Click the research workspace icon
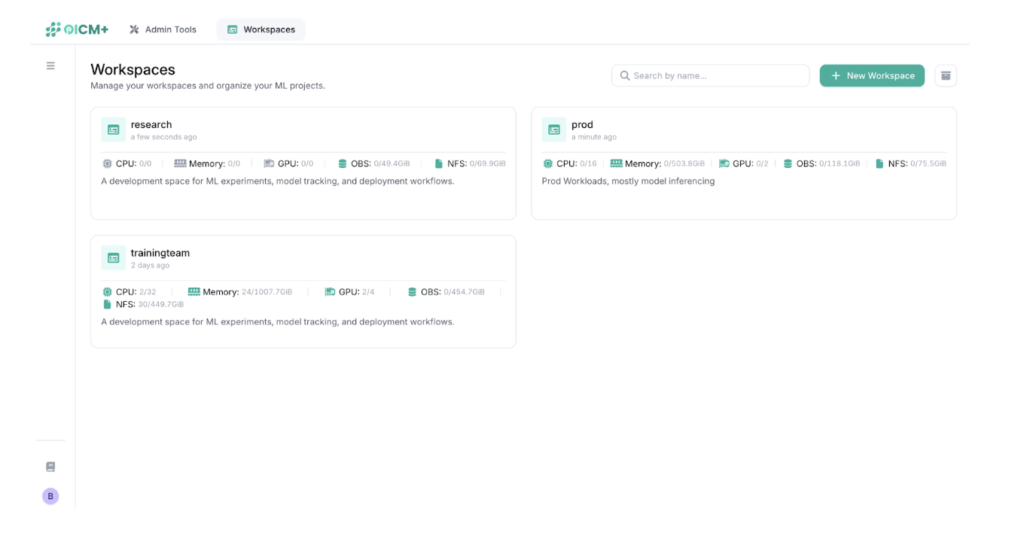This screenshot has height=539, width=1024. [113, 130]
